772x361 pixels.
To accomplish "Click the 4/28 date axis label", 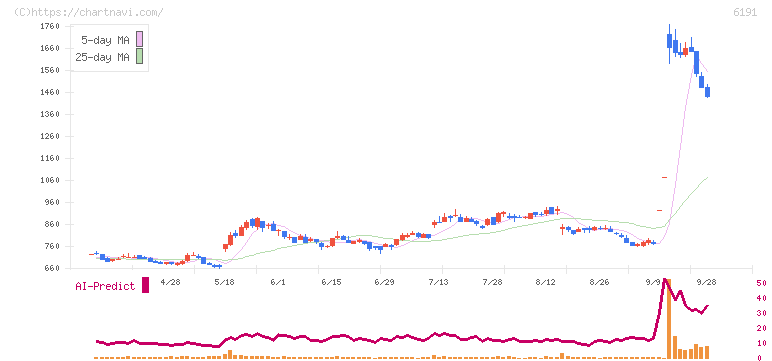I will click(x=170, y=282).
